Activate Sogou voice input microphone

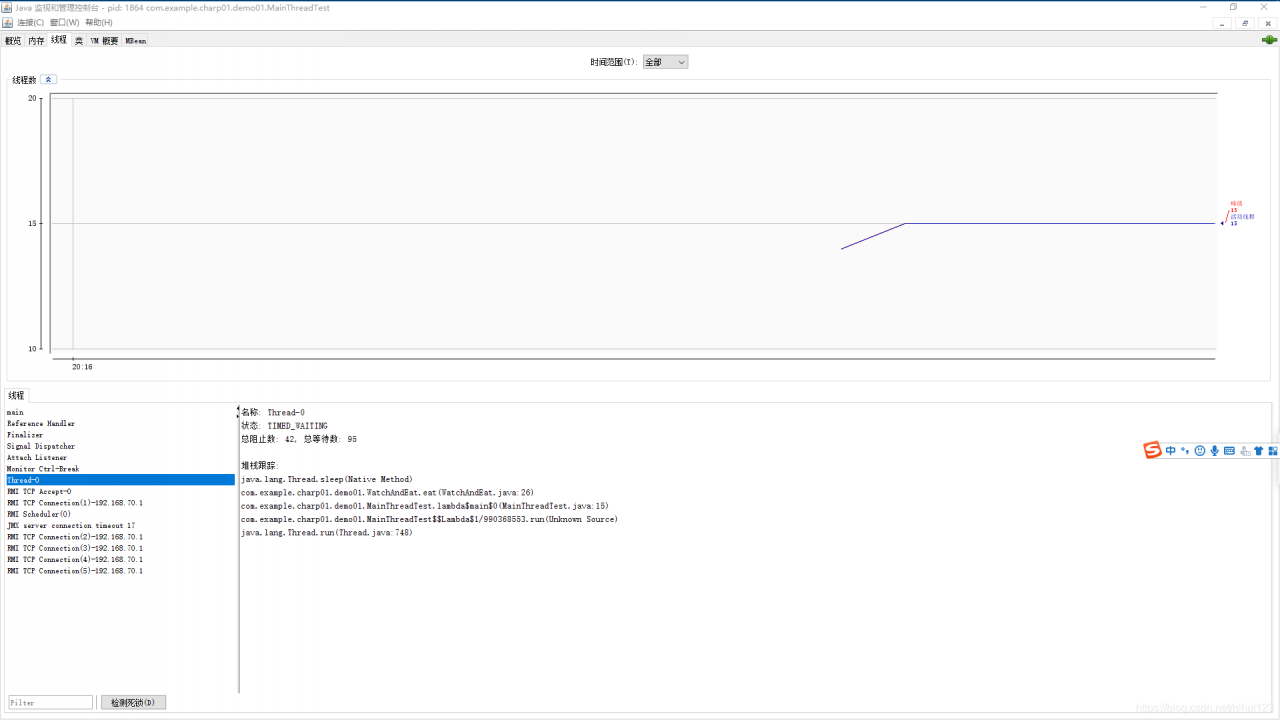coord(1214,451)
